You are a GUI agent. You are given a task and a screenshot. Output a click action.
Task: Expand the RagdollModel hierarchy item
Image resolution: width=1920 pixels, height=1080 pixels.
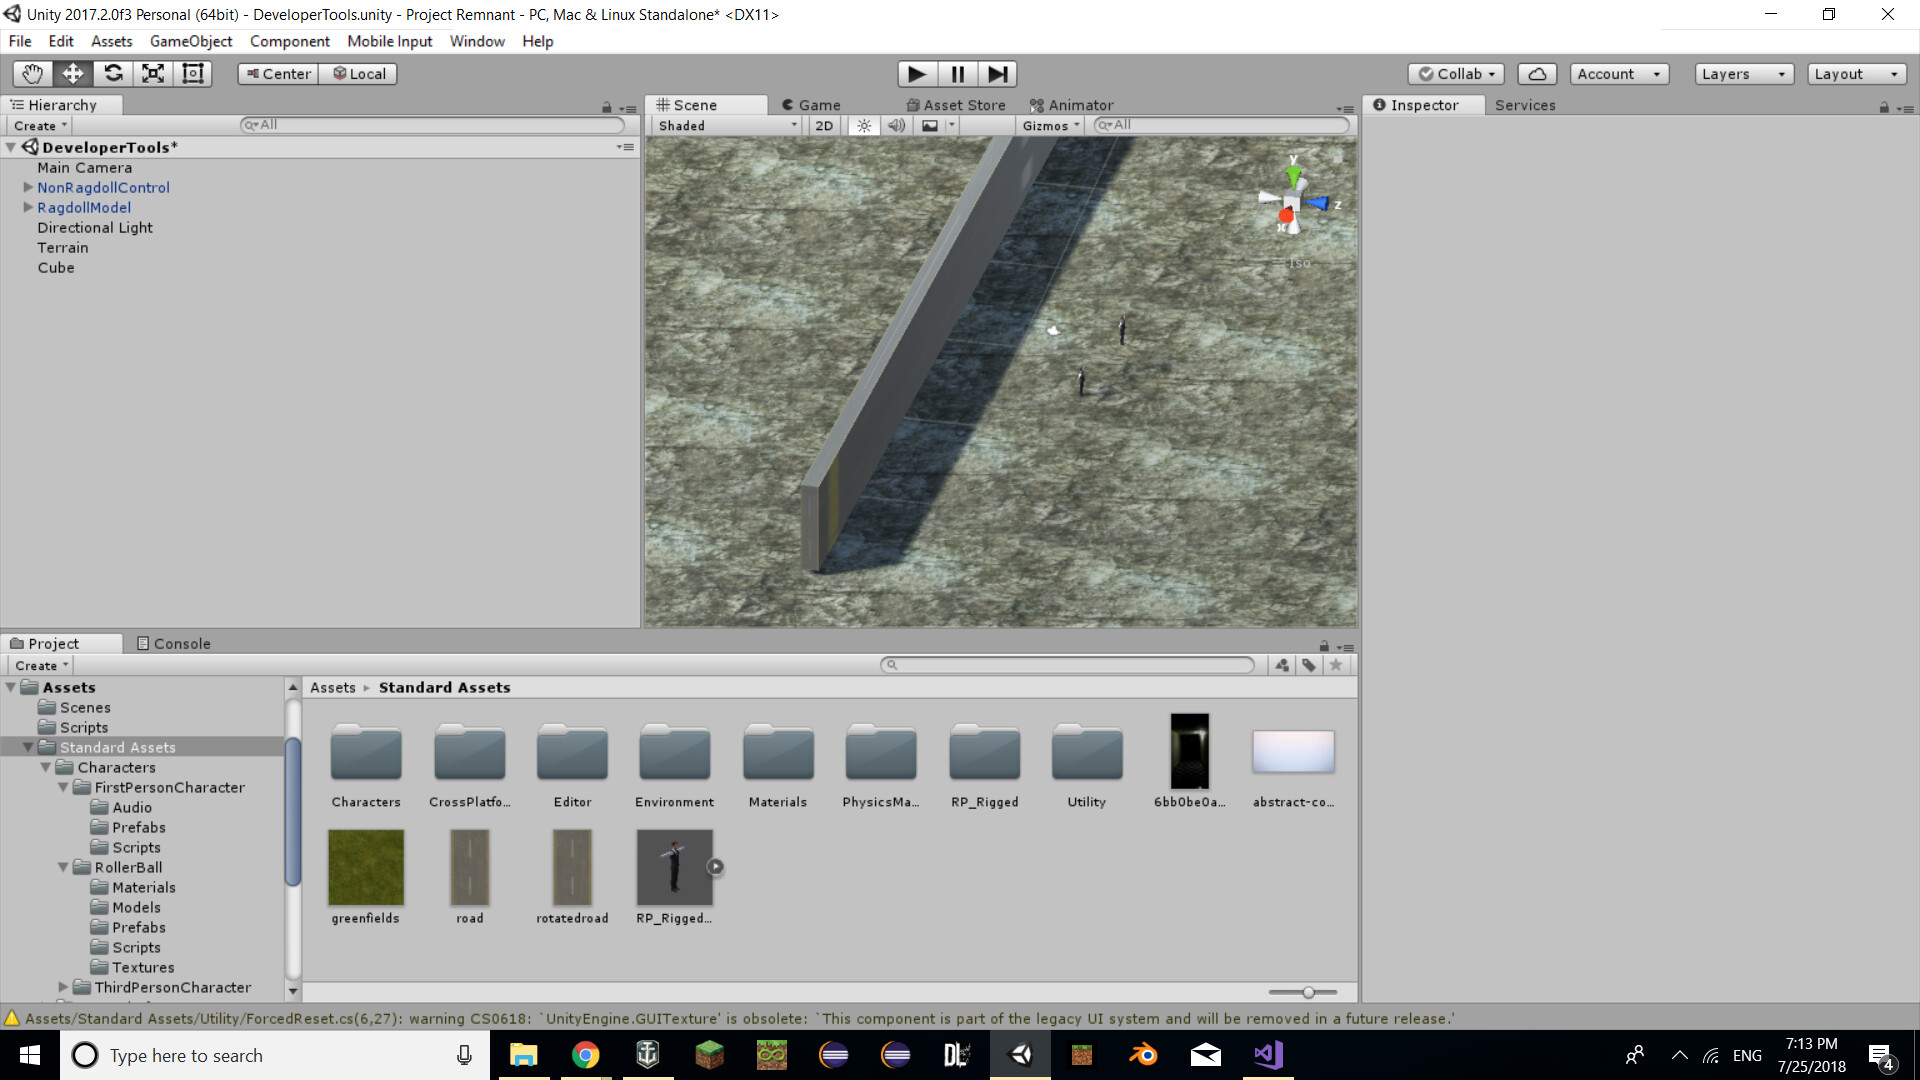pos(28,207)
